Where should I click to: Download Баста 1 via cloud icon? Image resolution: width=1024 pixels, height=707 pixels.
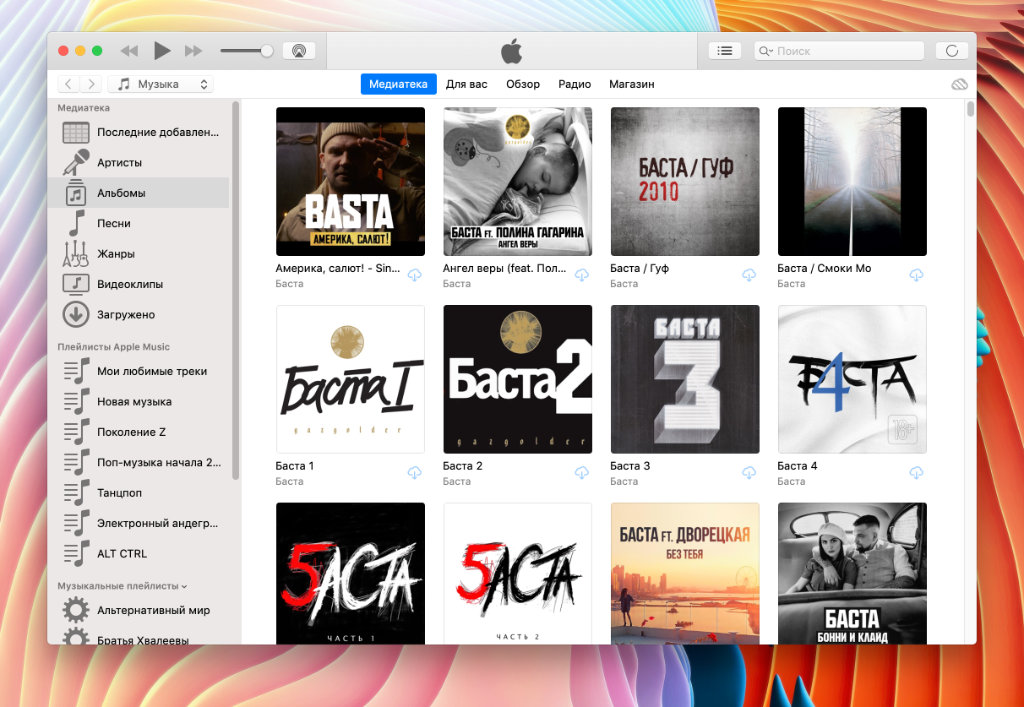tap(415, 473)
